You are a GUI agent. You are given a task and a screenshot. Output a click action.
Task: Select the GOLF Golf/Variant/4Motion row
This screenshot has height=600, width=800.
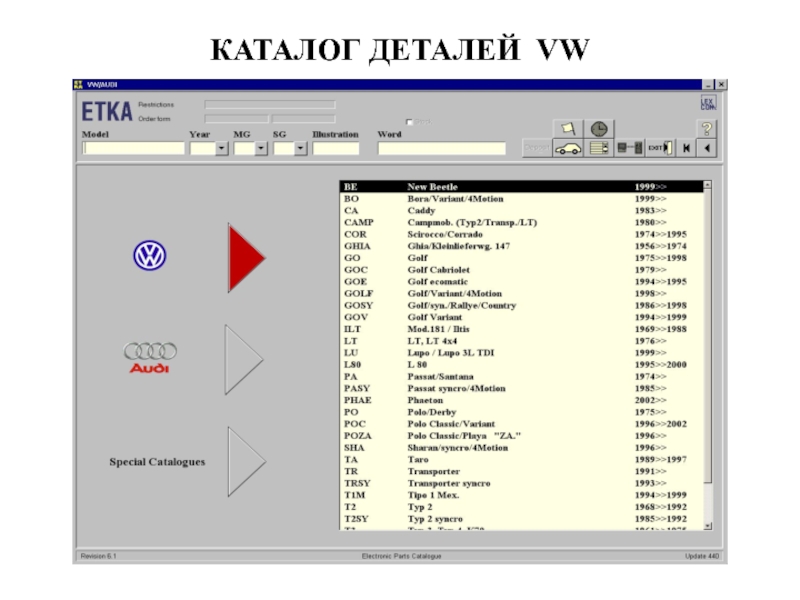(x=521, y=293)
